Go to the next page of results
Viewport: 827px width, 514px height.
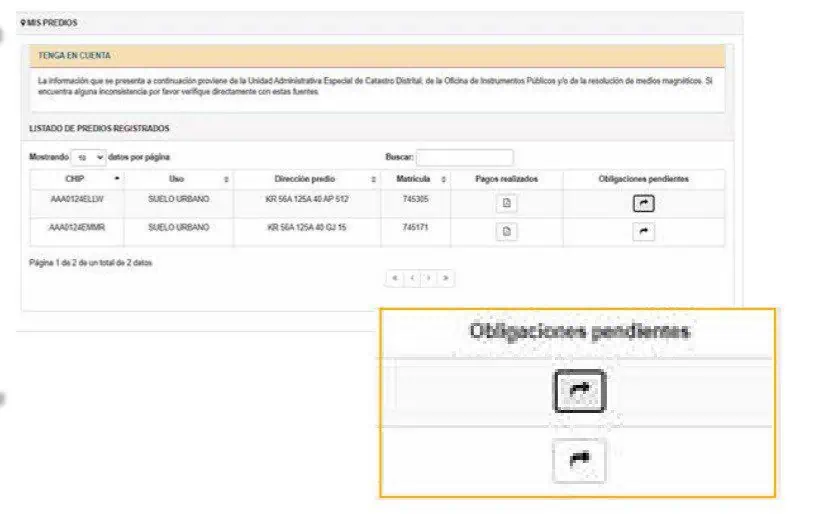pos(429,278)
